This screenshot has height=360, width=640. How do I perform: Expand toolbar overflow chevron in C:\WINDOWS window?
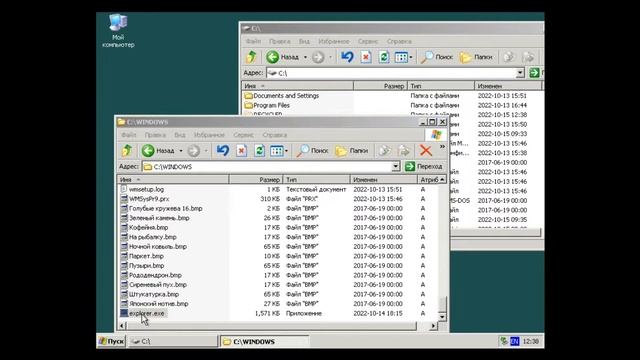pyautogui.click(x=442, y=146)
